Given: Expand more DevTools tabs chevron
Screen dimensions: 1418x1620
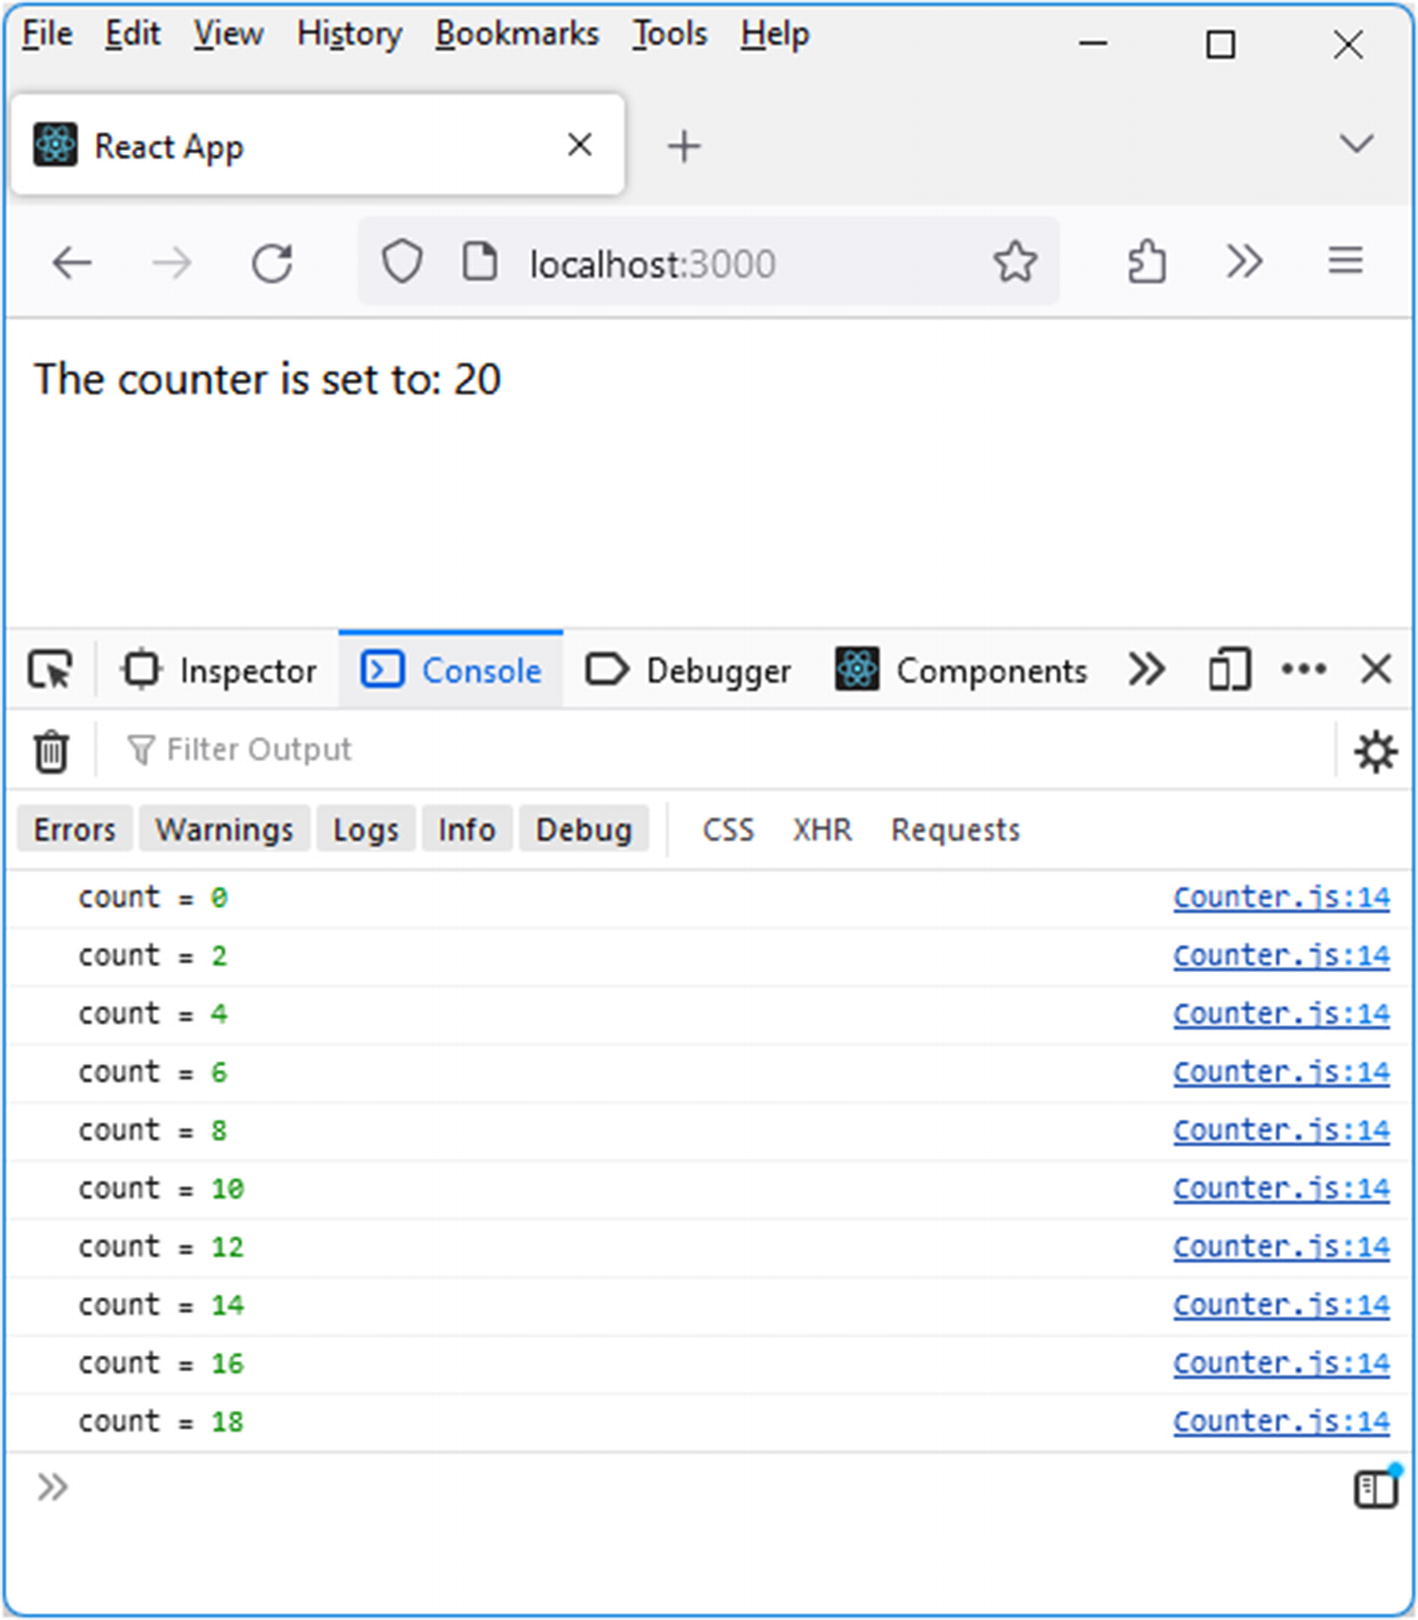Looking at the screenshot, I should pyautogui.click(x=1146, y=670).
